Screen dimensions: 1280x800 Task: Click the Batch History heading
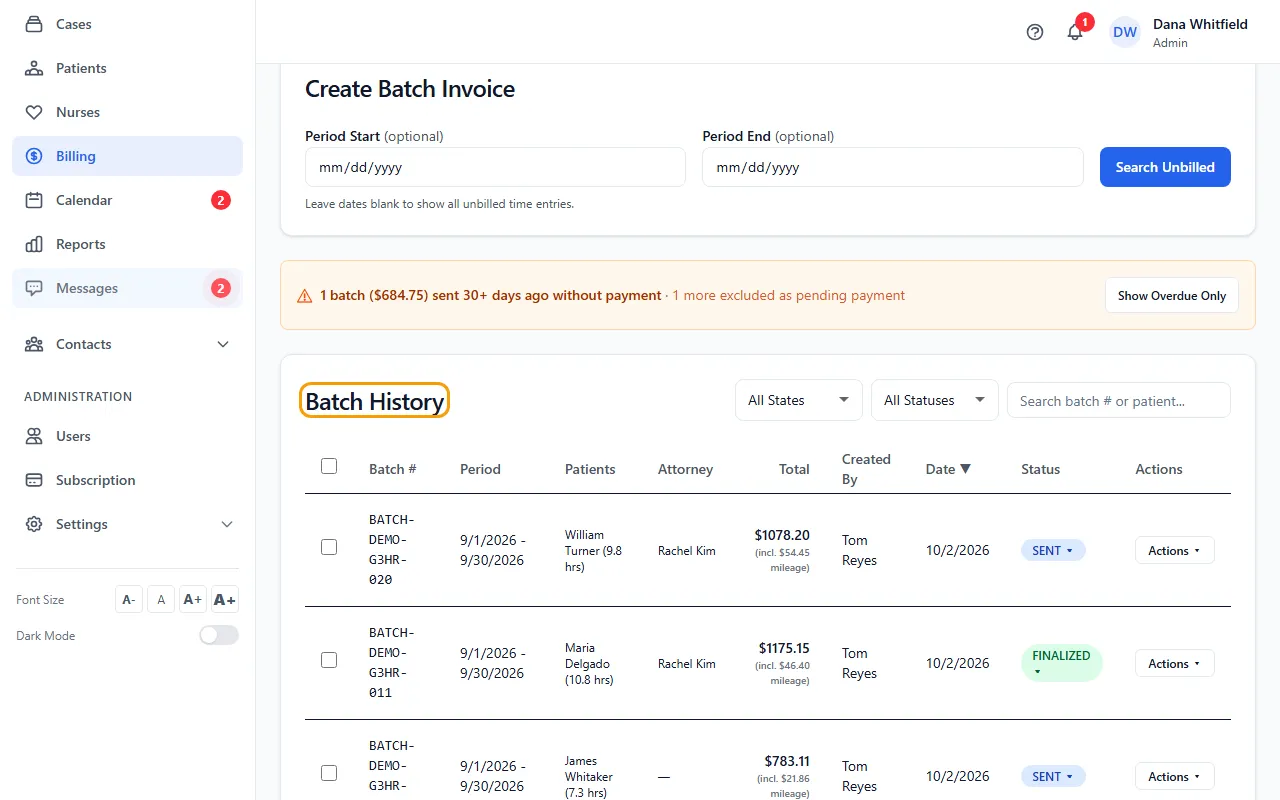[375, 401]
